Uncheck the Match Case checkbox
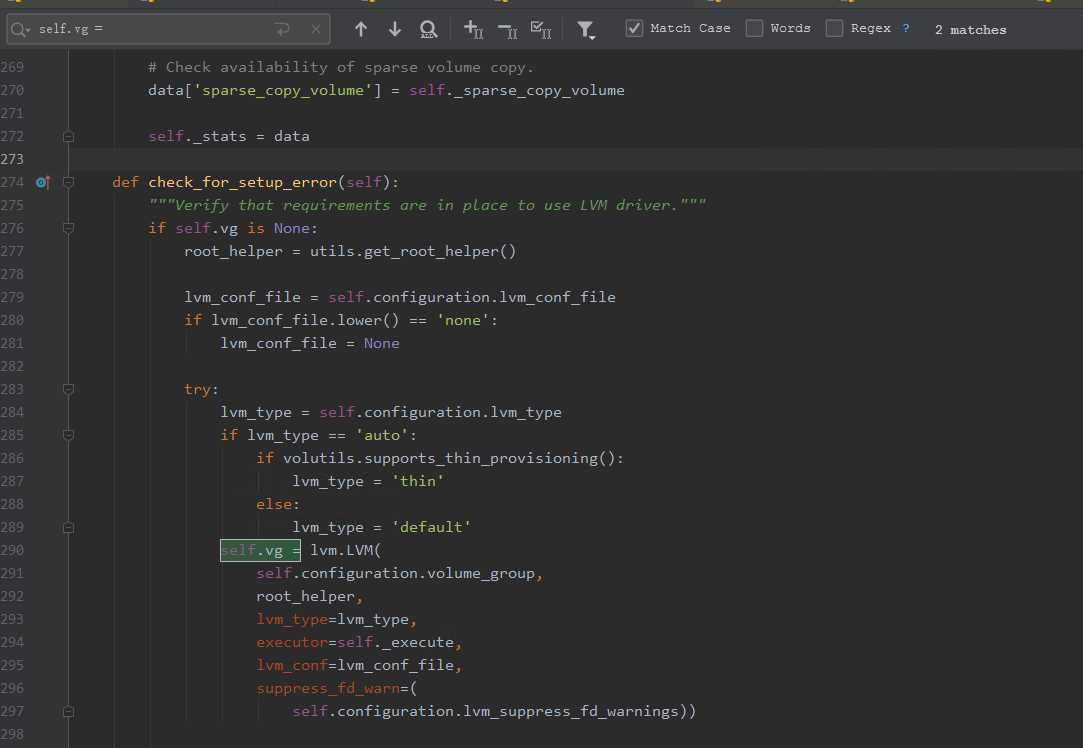The width and height of the screenshot is (1083, 748). (x=634, y=28)
